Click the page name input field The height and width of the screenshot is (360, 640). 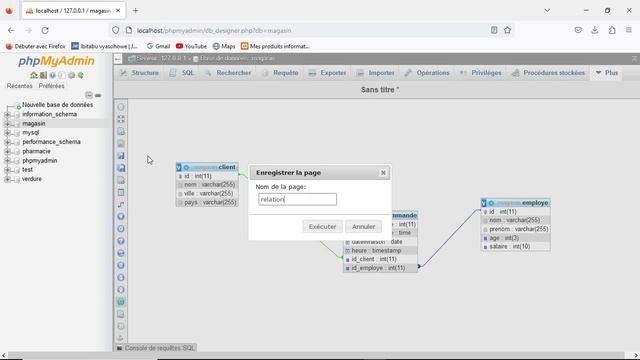[298, 199]
